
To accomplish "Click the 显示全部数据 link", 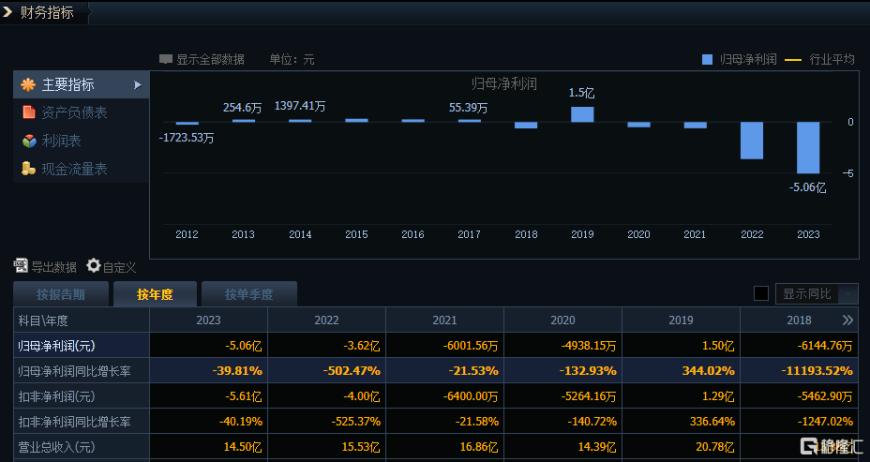I will click(x=202, y=59).
